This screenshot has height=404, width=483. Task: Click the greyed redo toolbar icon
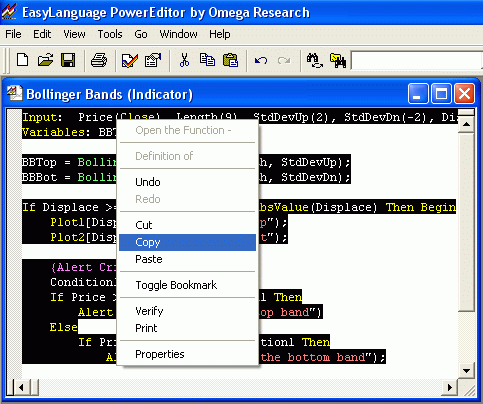[x=284, y=60]
